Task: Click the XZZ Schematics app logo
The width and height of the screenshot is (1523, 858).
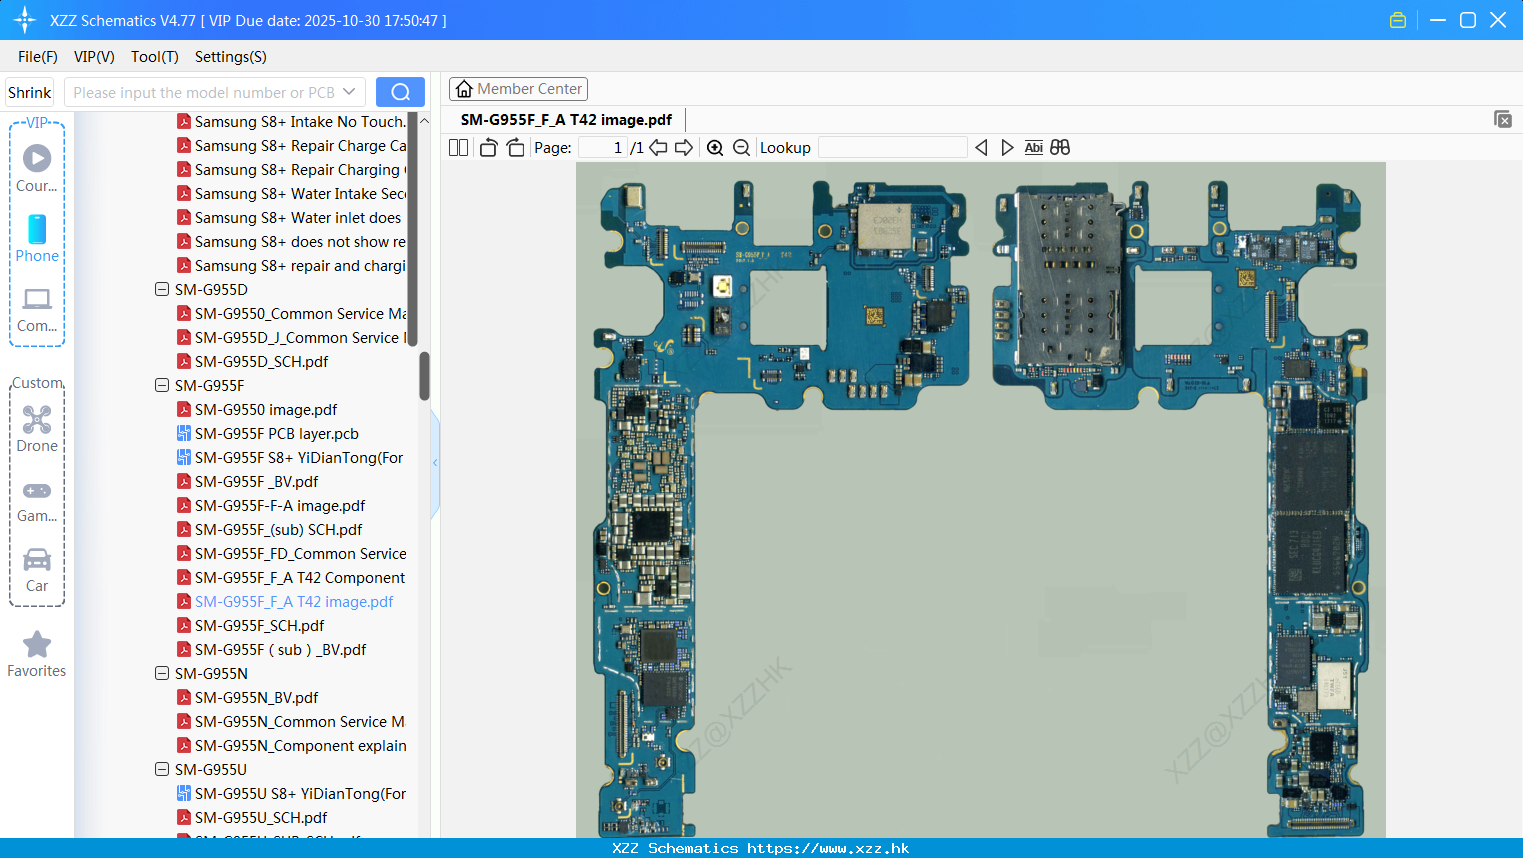Action: (25, 20)
